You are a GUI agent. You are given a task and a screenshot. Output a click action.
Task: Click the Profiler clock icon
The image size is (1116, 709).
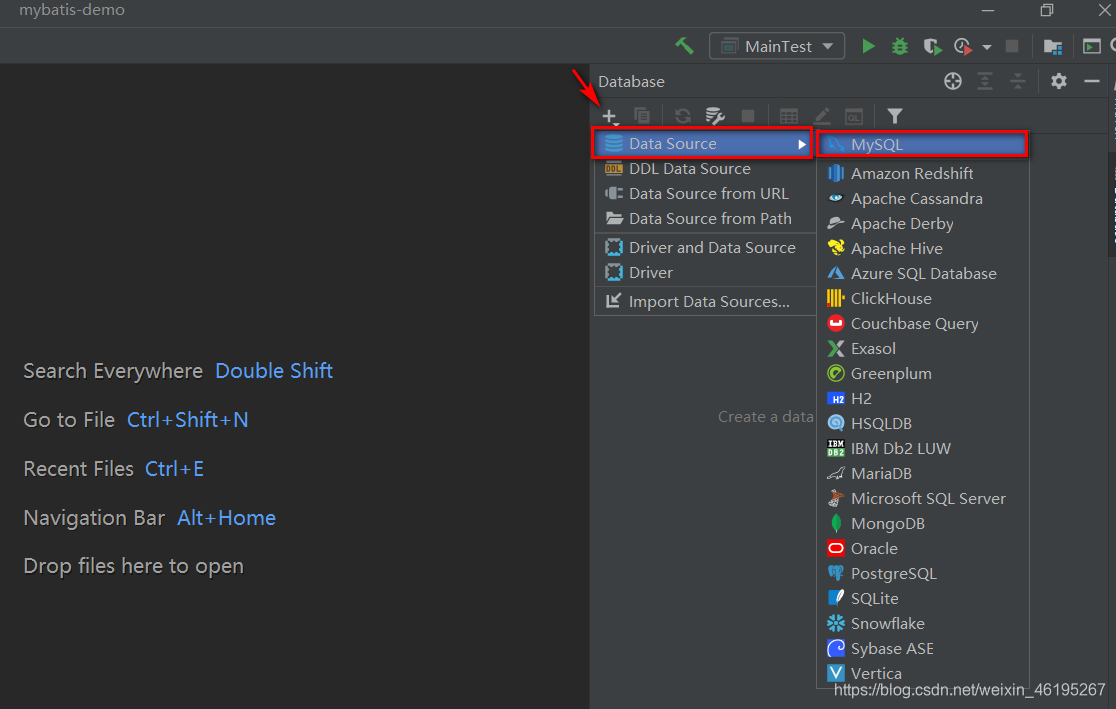click(x=963, y=45)
